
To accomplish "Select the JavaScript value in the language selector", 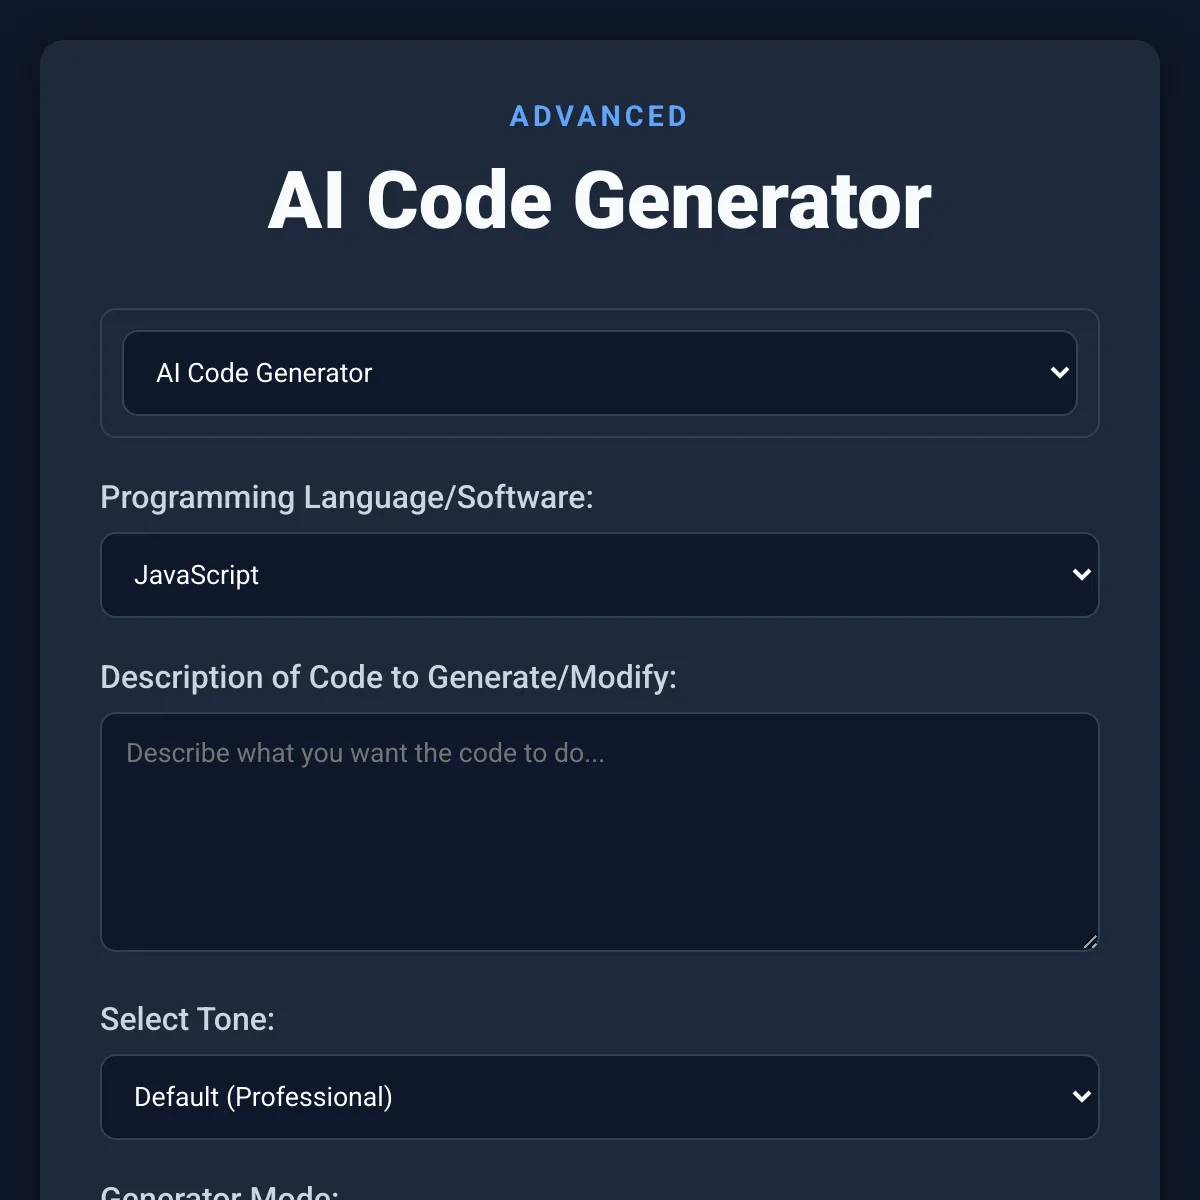I will 198,575.
